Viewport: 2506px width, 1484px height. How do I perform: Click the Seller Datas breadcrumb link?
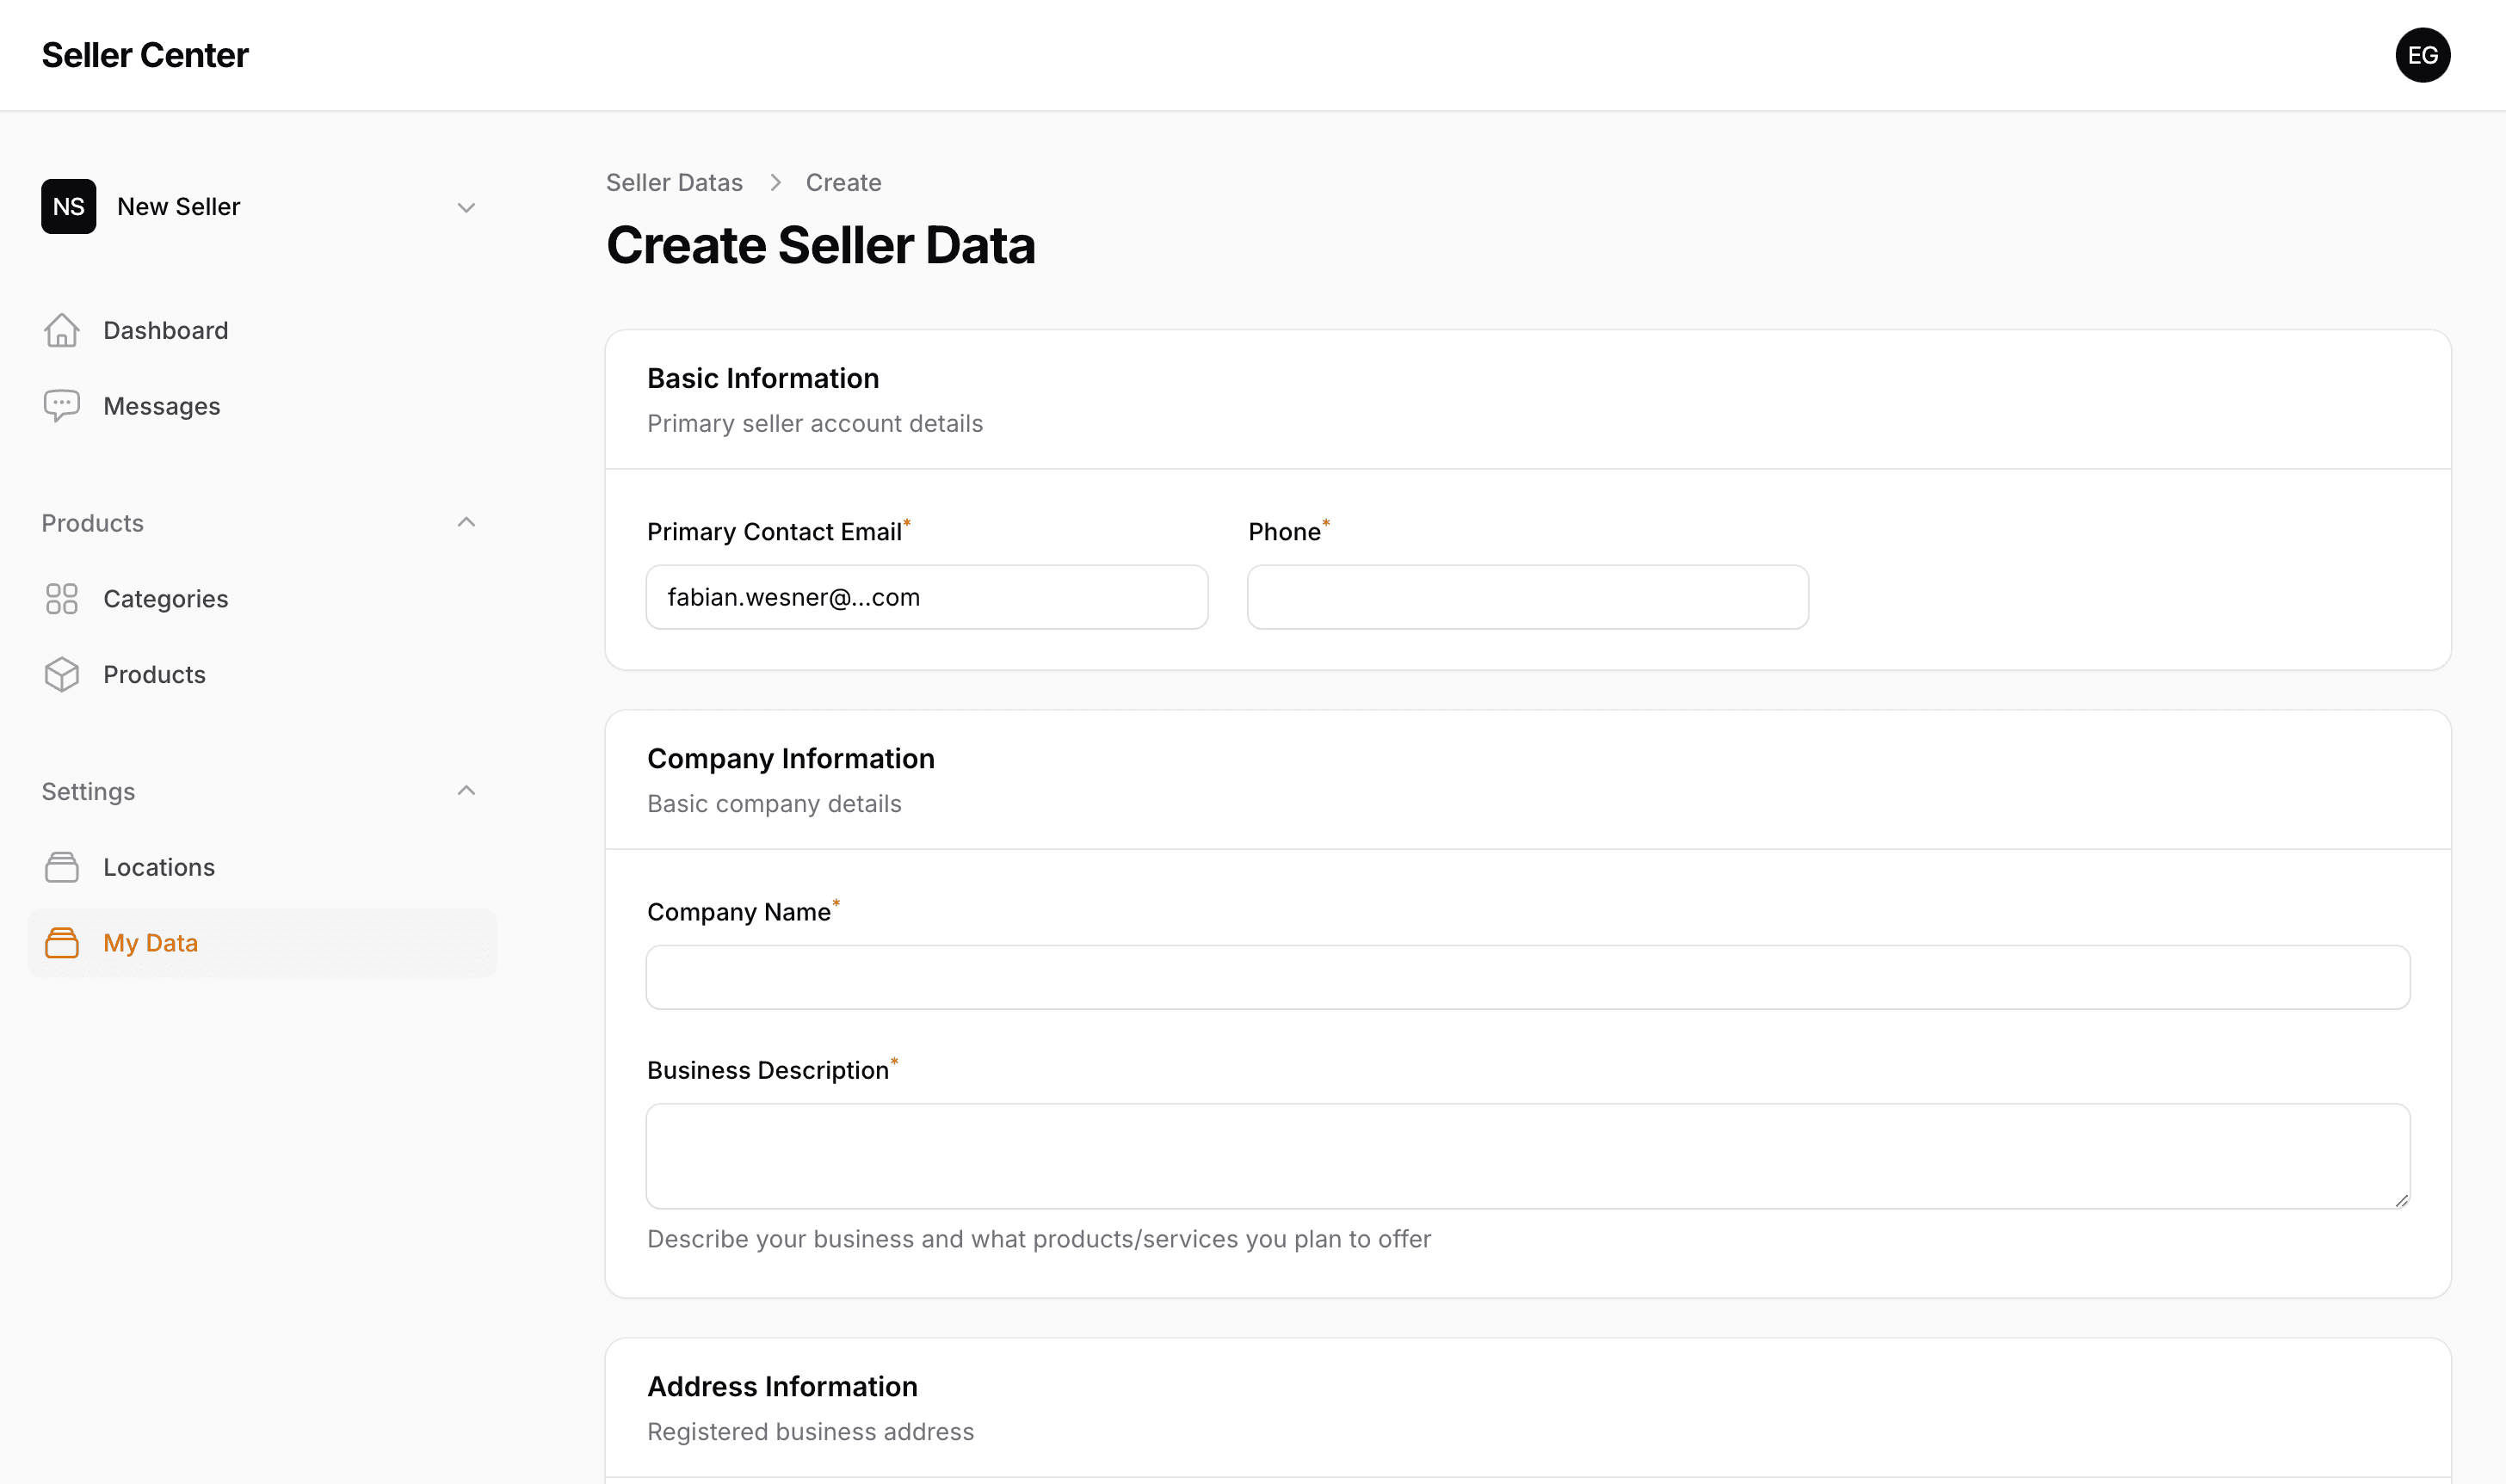point(674,183)
